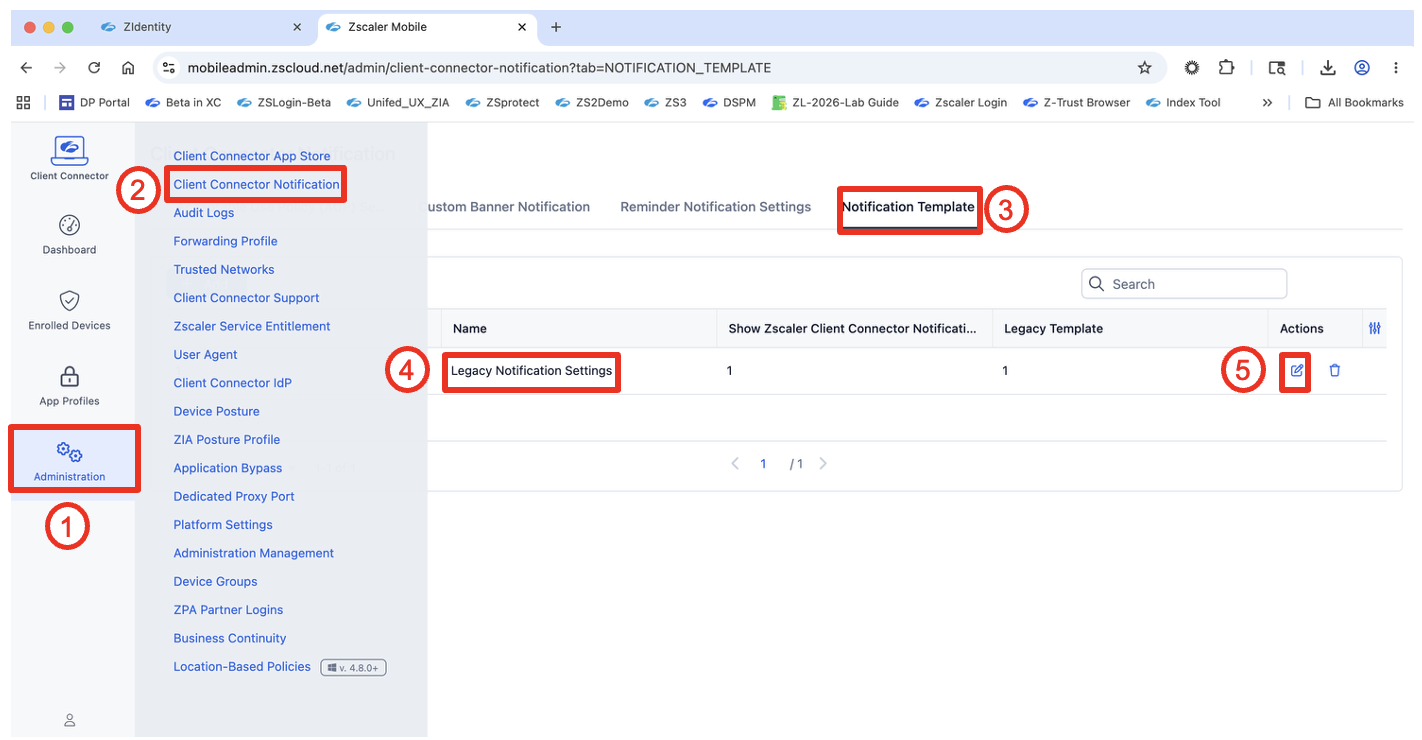
Task: Open DP Portal bookmark
Action: pos(95,102)
